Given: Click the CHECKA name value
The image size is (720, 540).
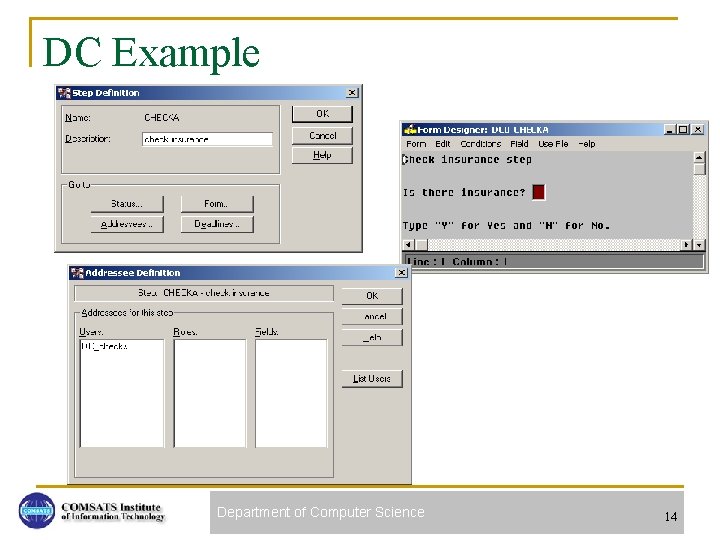Looking at the screenshot, I should pyautogui.click(x=162, y=118).
